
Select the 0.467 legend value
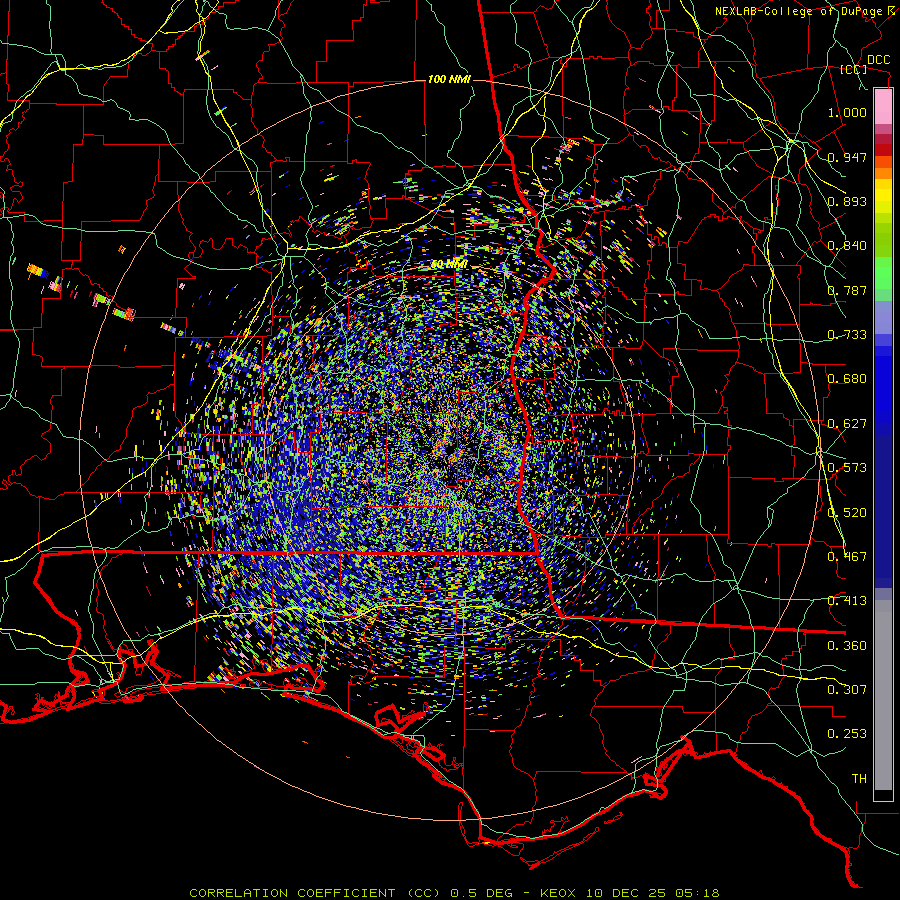[x=847, y=556]
